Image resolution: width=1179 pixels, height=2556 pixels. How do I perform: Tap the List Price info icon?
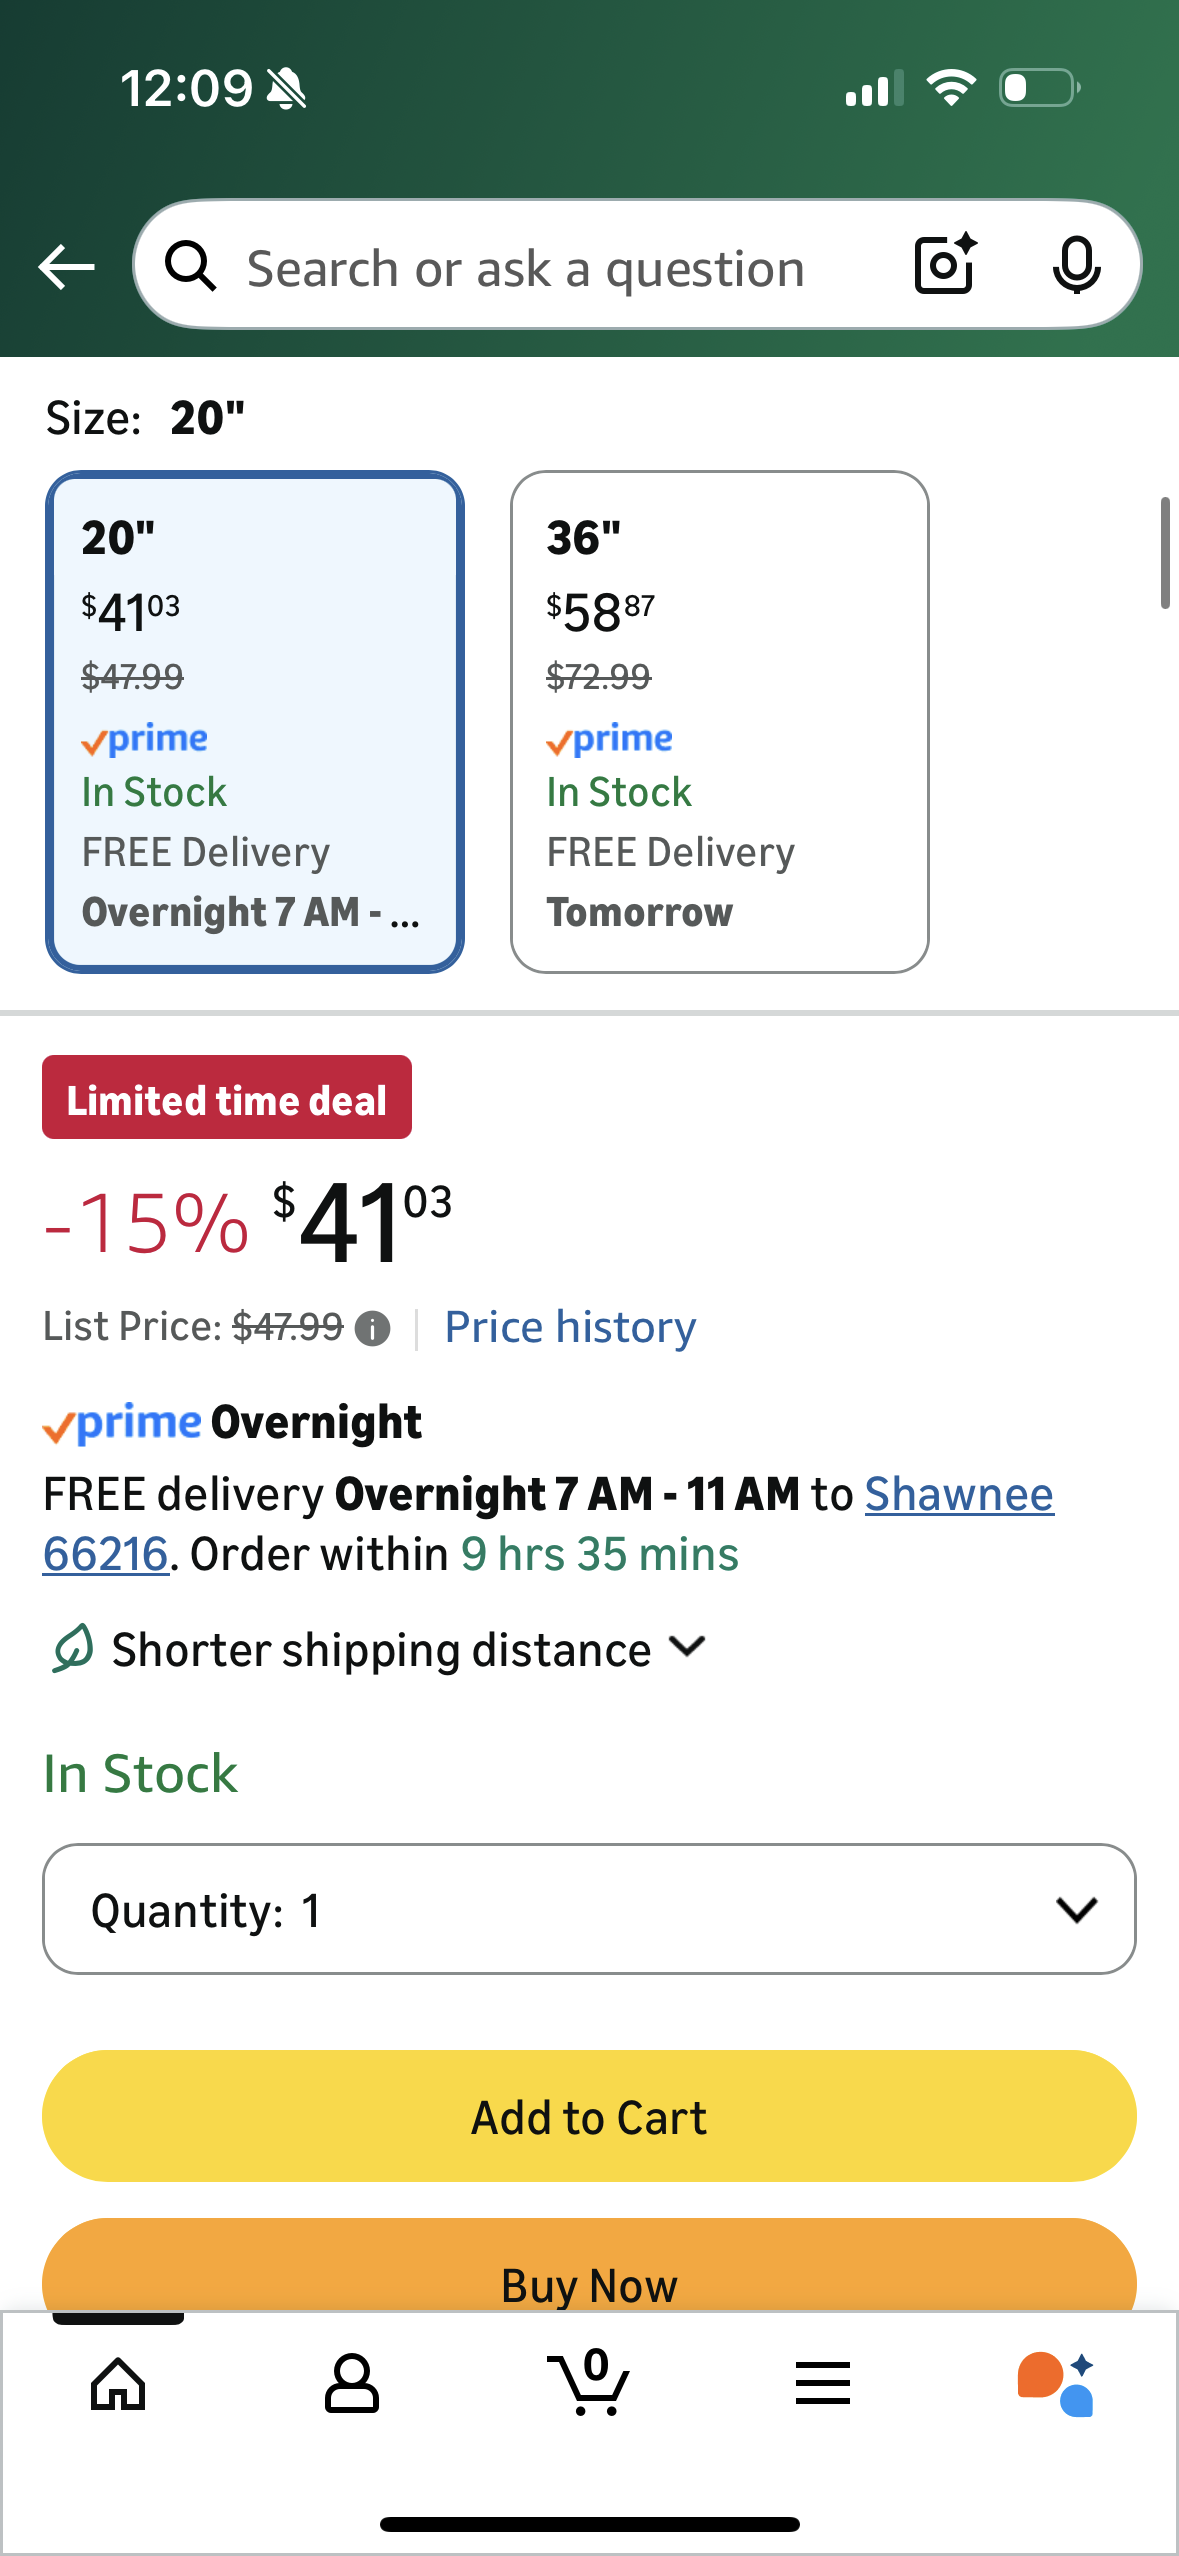click(x=373, y=1329)
